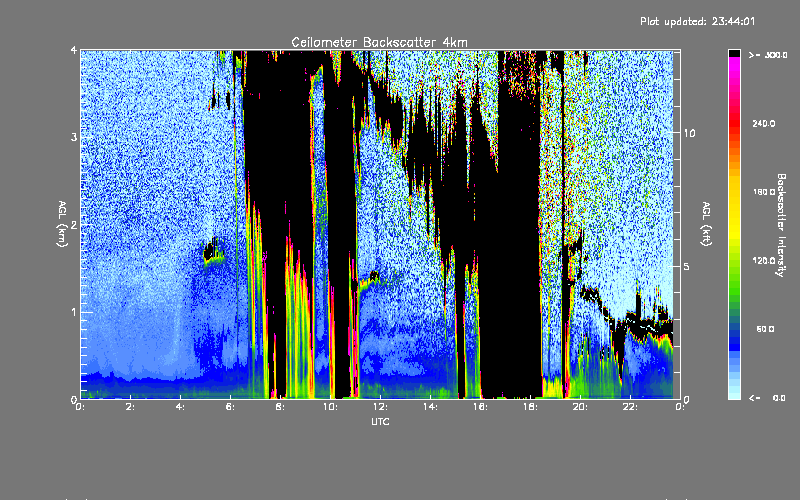The image size is (800, 500).
Task: Select the 'Plot updated: 23:44:01' timestamp
Action: pos(697,21)
